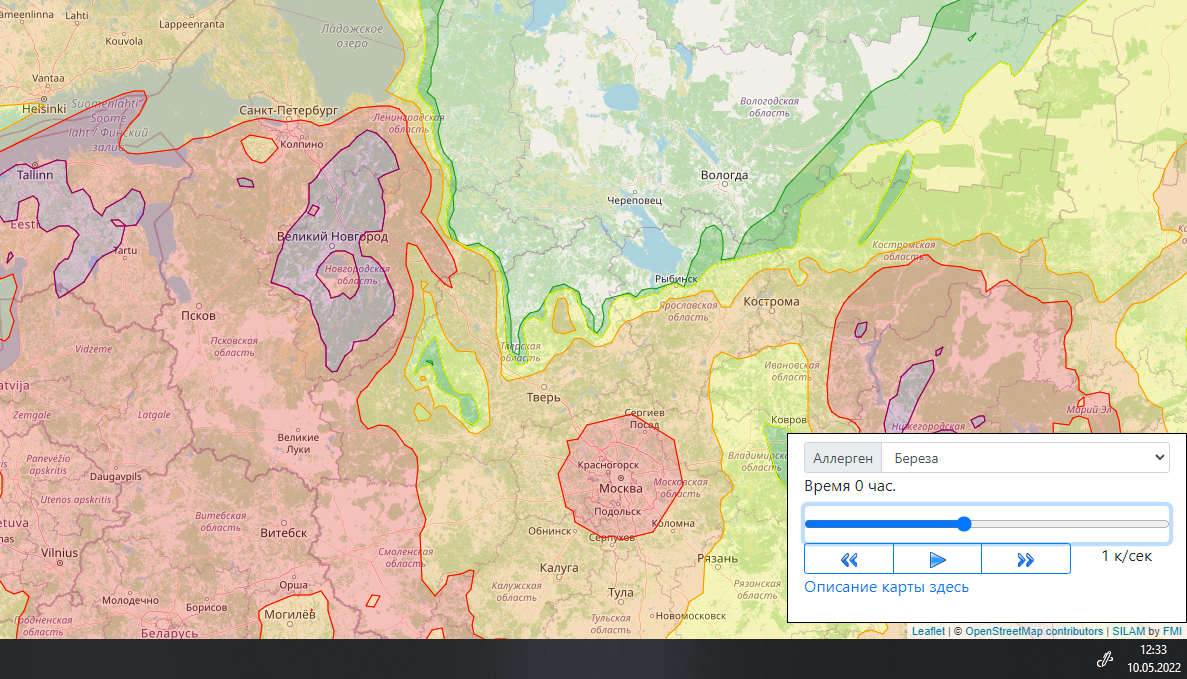Image resolution: width=1187 pixels, height=679 pixels.
Task: Open the SILAM attribution link
Action: [1129, 631]
